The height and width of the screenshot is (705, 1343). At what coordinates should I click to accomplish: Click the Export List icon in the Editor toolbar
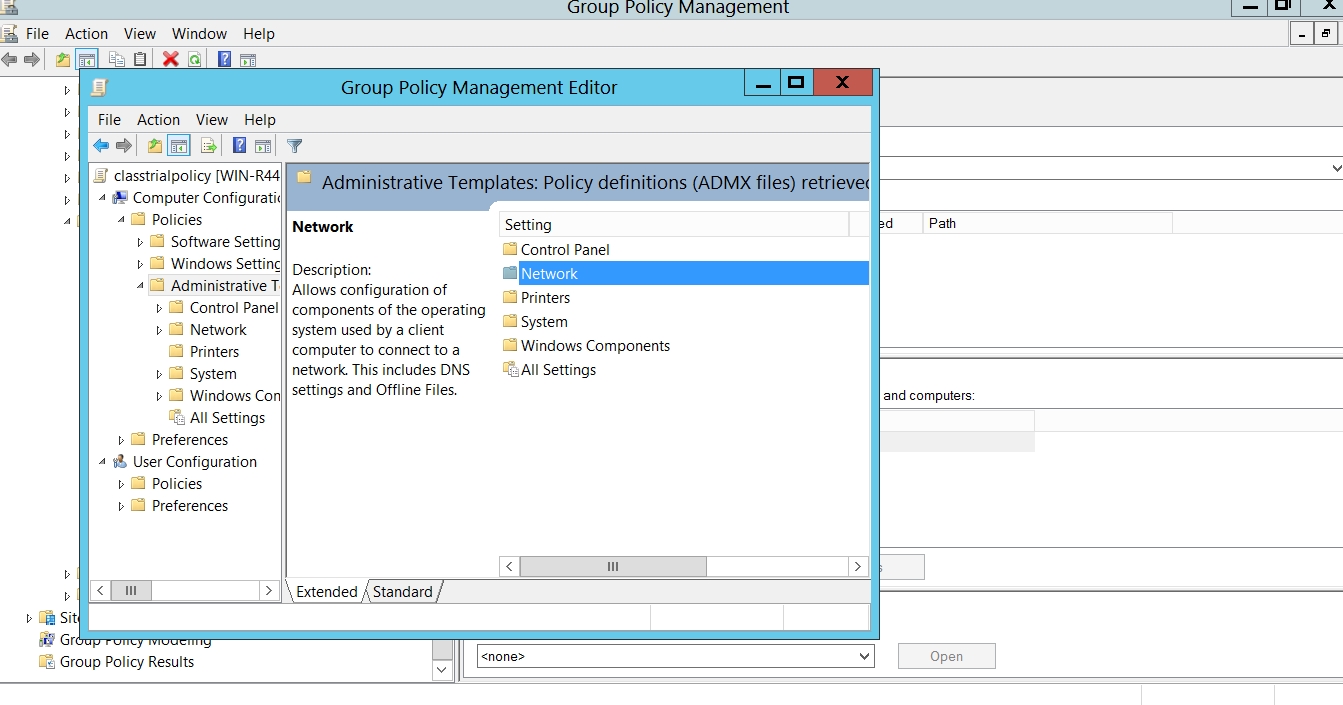208,146
